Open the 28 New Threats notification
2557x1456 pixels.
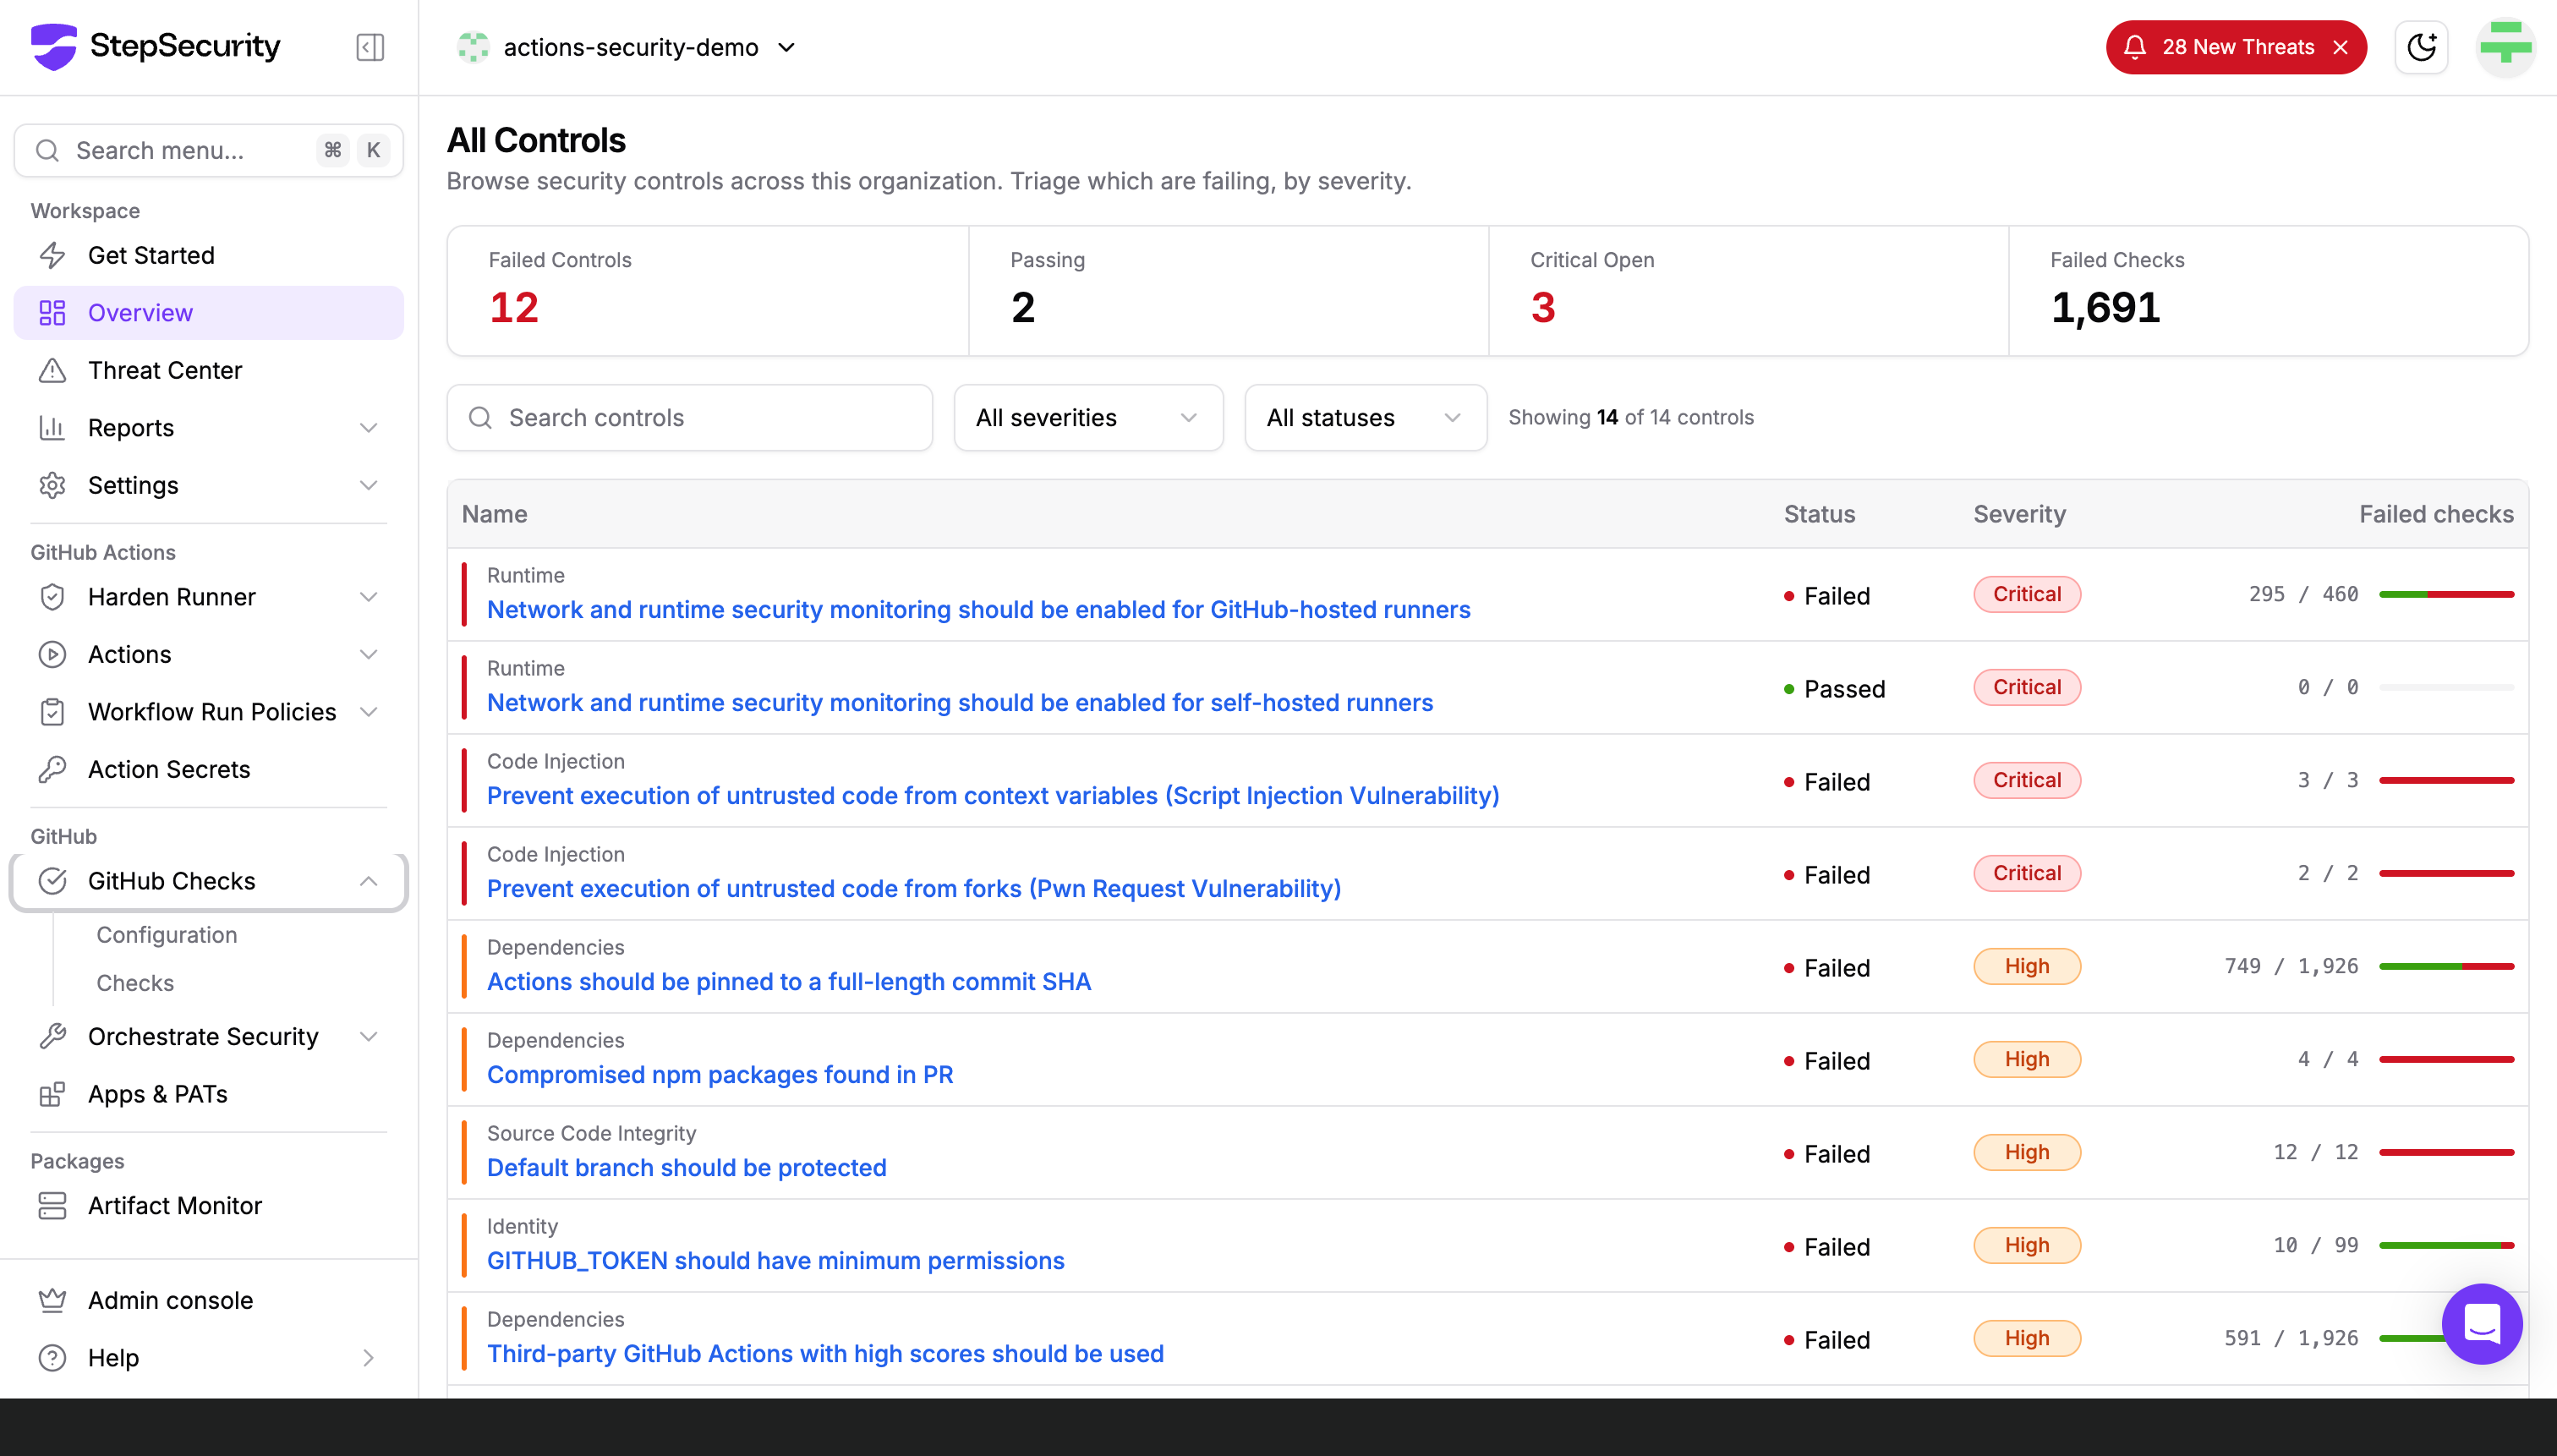pos(2237,47)
